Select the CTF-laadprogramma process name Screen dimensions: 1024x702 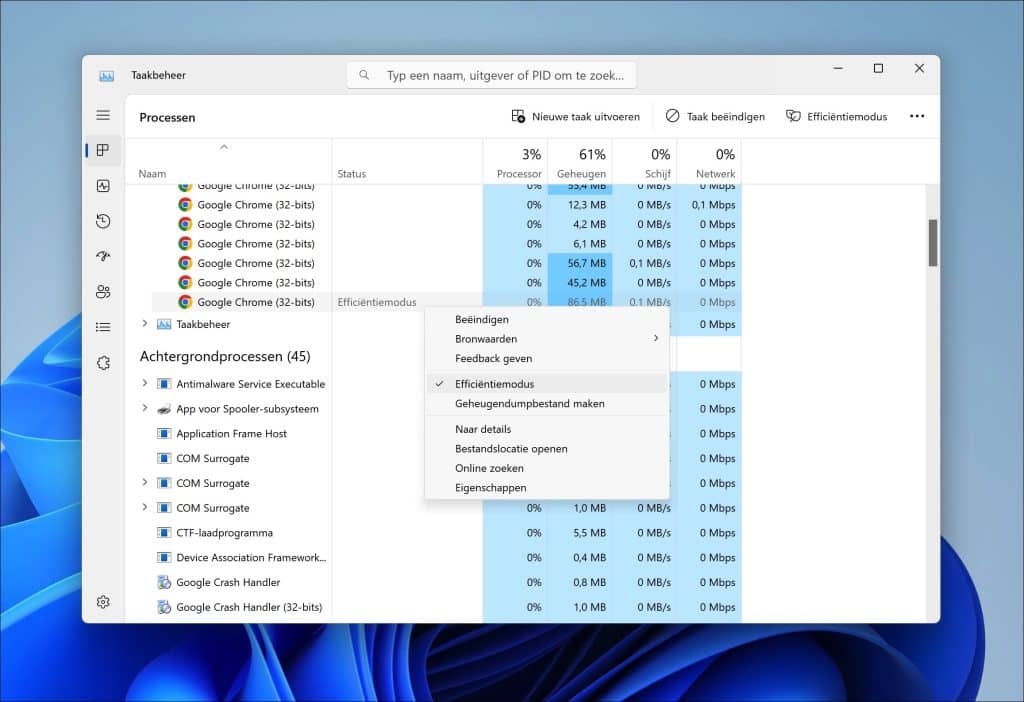[225, 533]
